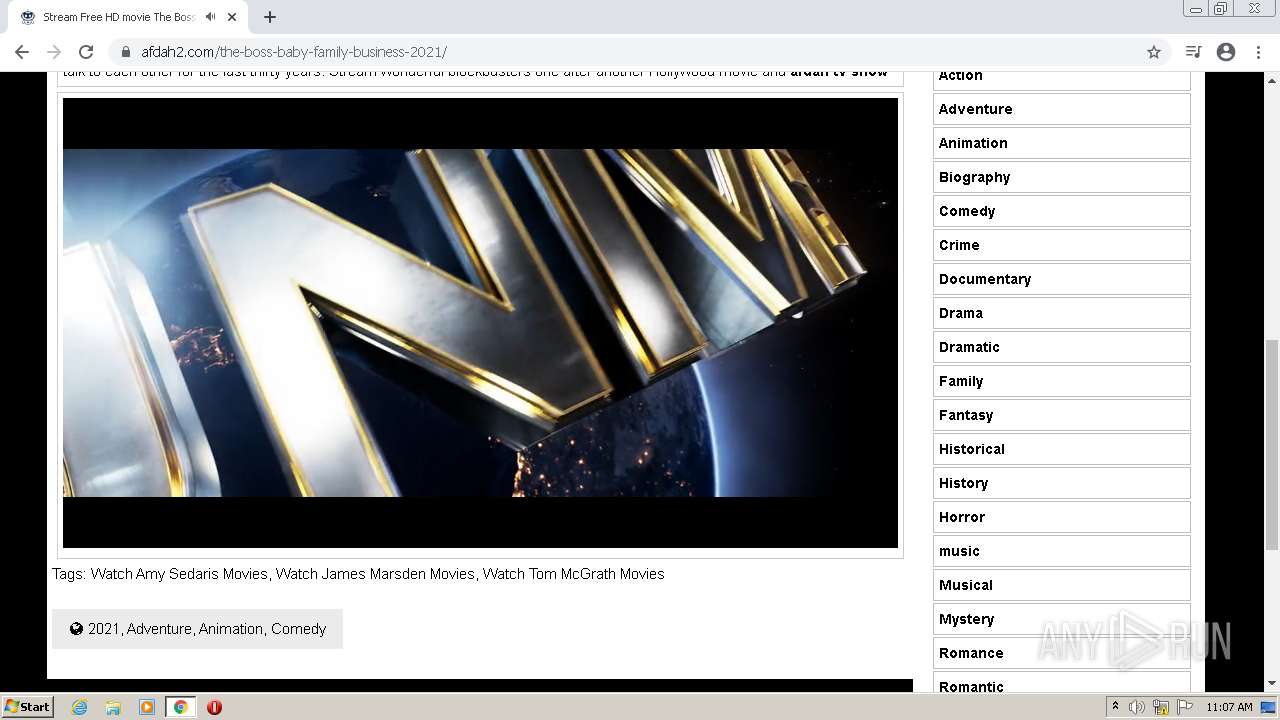The height and width of the screenshot is (720, 1280).
Task: Click scrollbar down arrow
Action: tap(1271, 684)
